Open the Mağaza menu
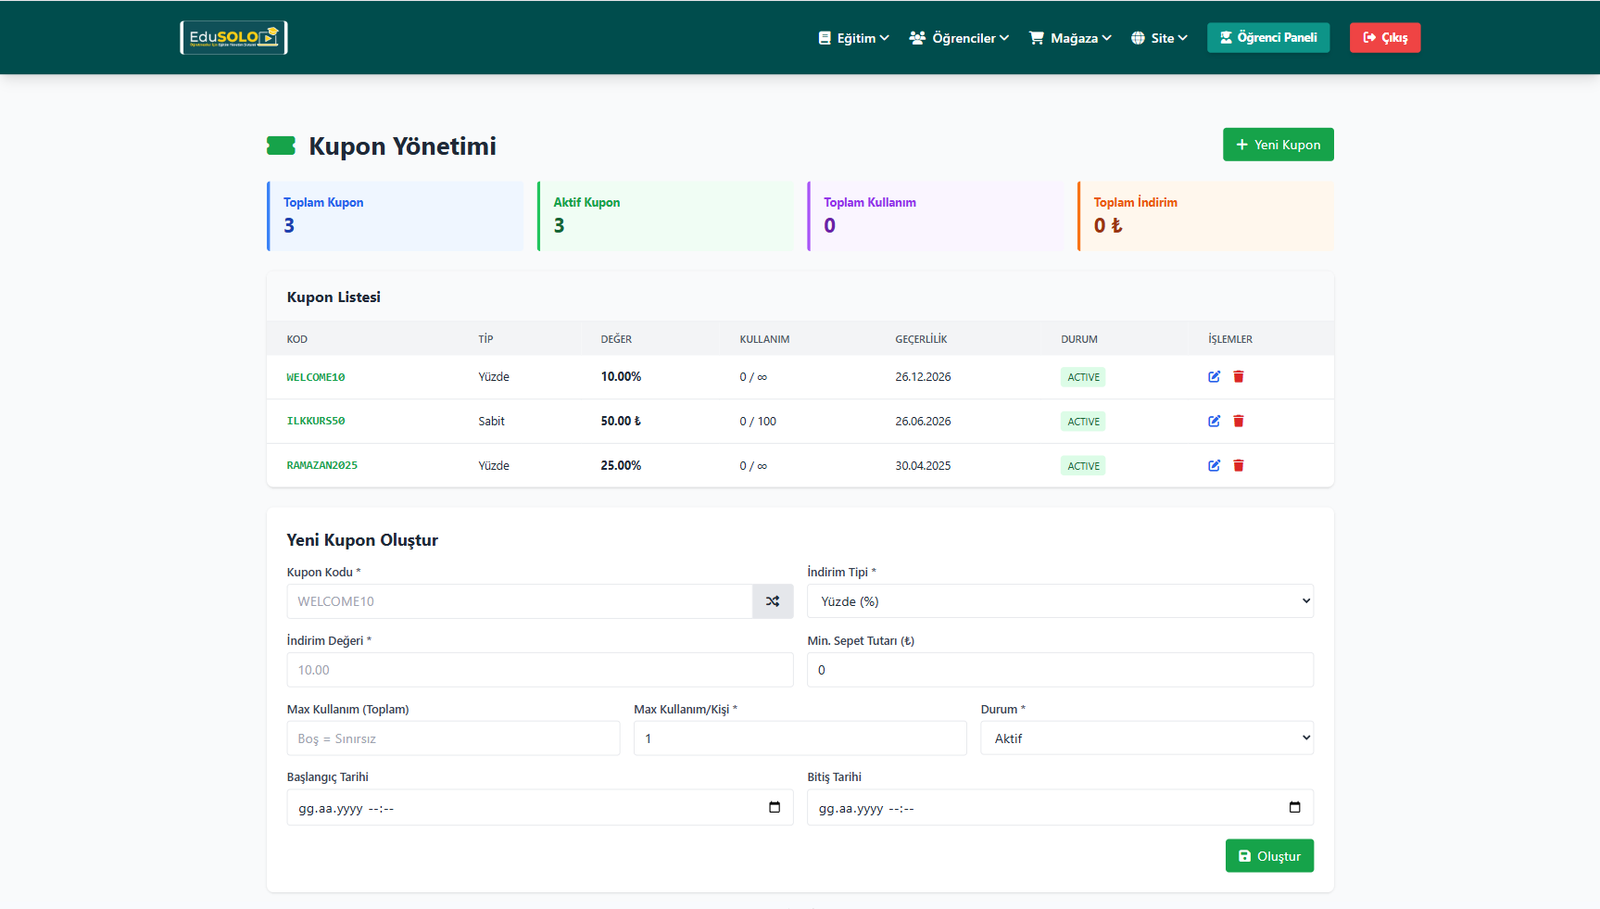 pos(1070,38)
